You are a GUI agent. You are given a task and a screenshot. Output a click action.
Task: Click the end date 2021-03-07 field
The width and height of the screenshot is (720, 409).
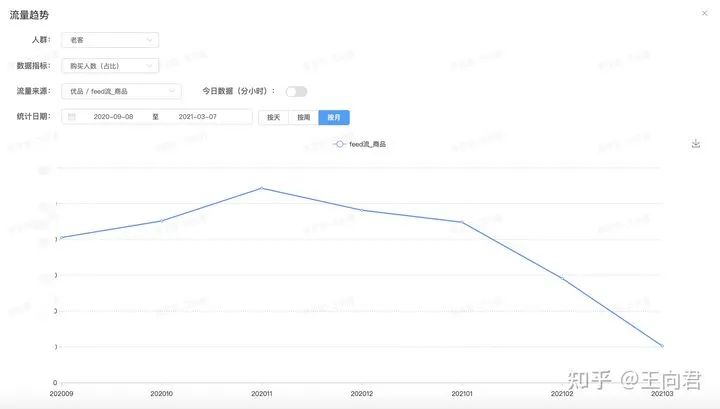(199, 117)
